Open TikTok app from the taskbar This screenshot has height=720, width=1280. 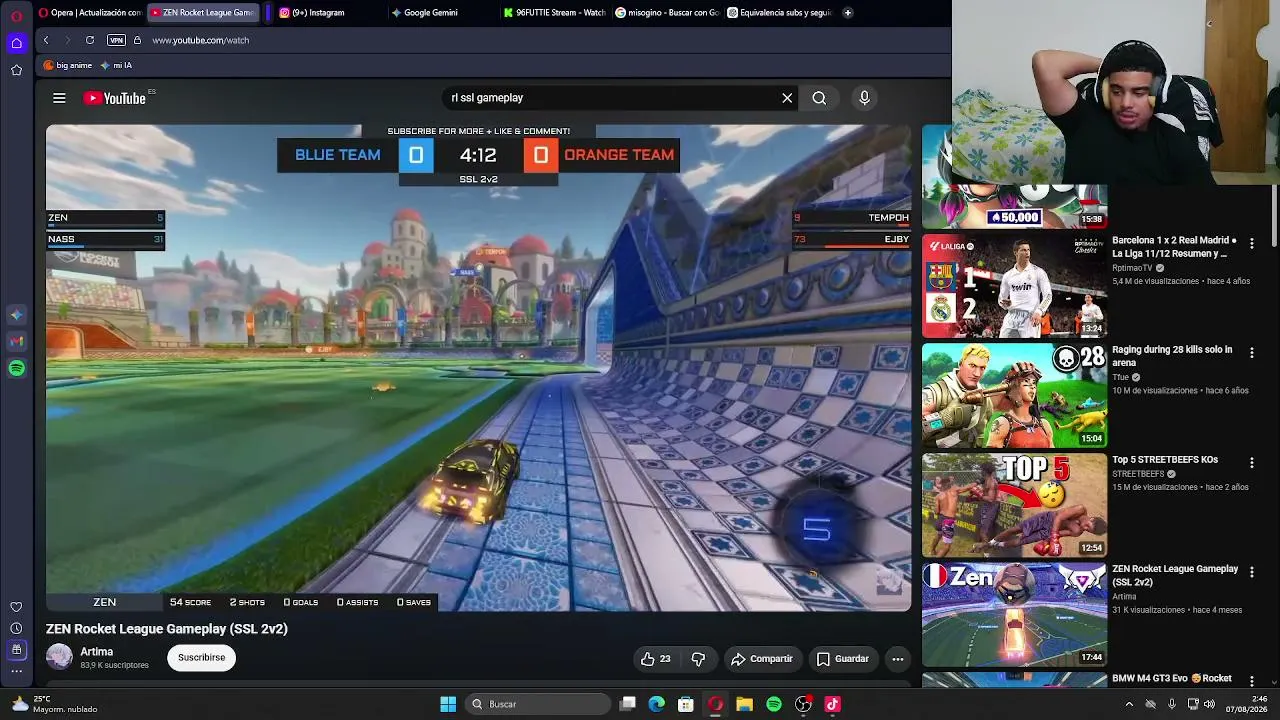[832, 704]
